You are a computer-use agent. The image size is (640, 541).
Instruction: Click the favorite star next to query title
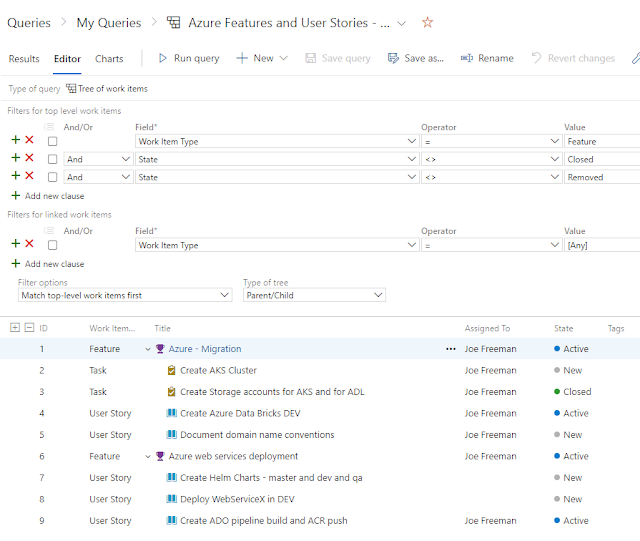point(427,22)
